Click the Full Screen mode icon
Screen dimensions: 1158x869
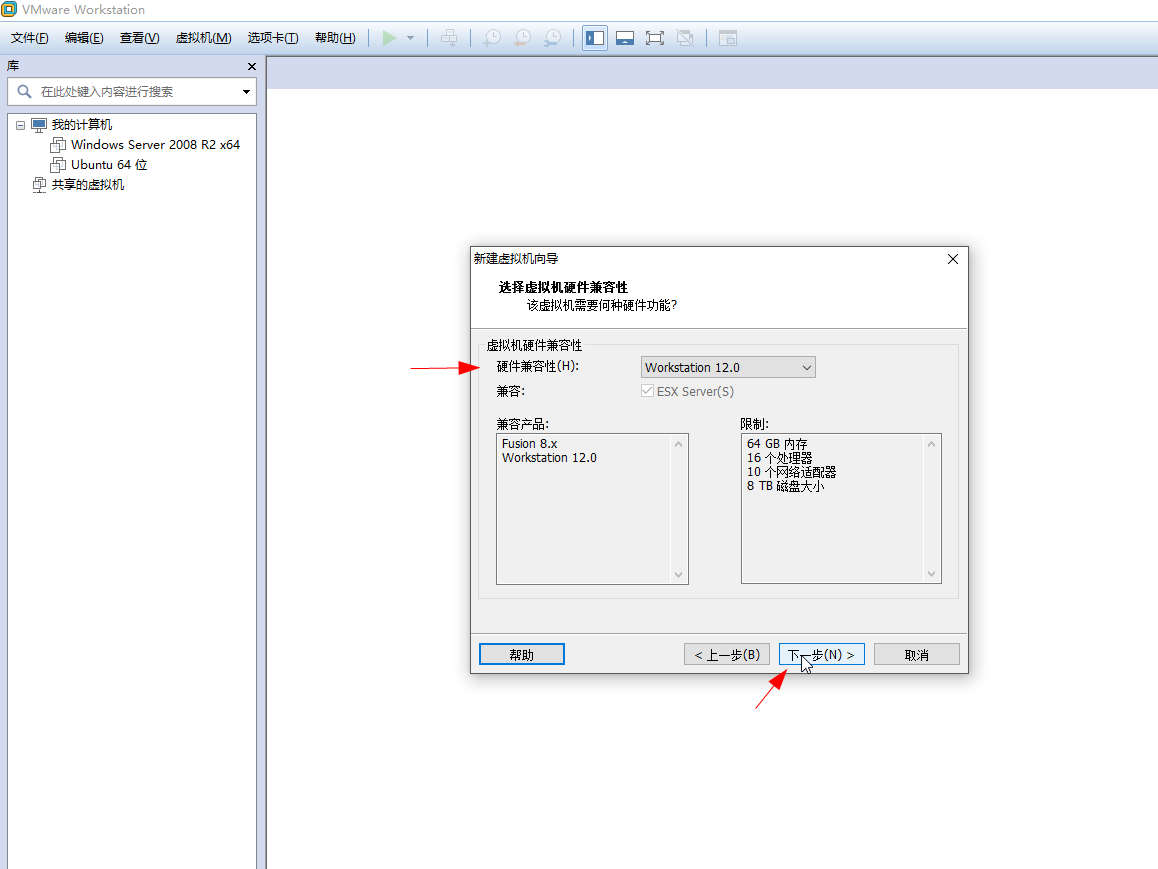point(655,38)
